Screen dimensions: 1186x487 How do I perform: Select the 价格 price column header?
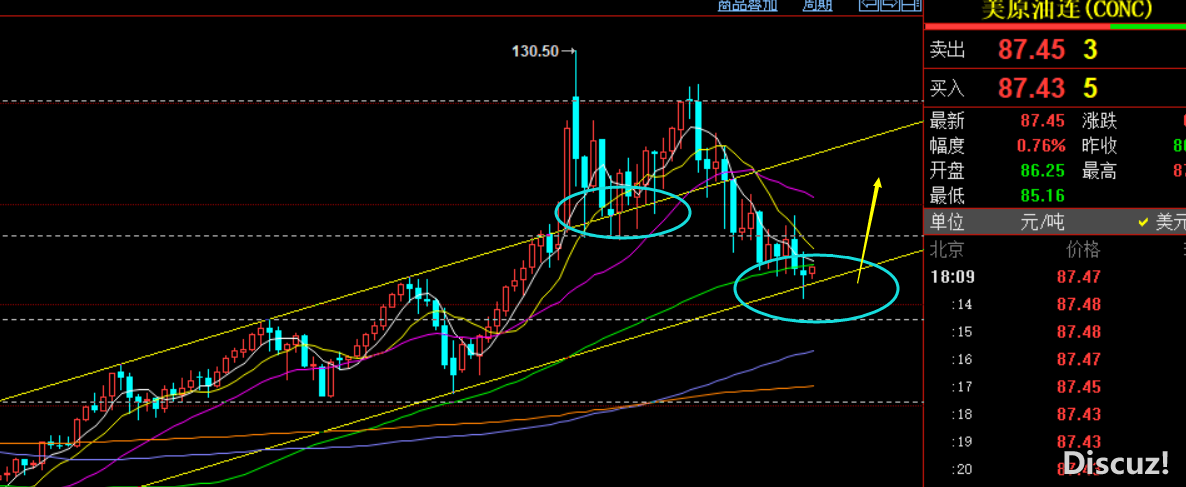pos(1082,249)
